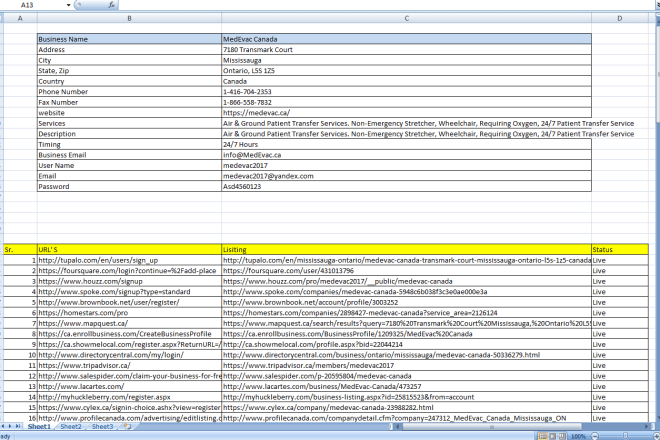Click the 'Mississauga' city cell
The width and height of the screenshot is (660, 440).
coord(406,60)
